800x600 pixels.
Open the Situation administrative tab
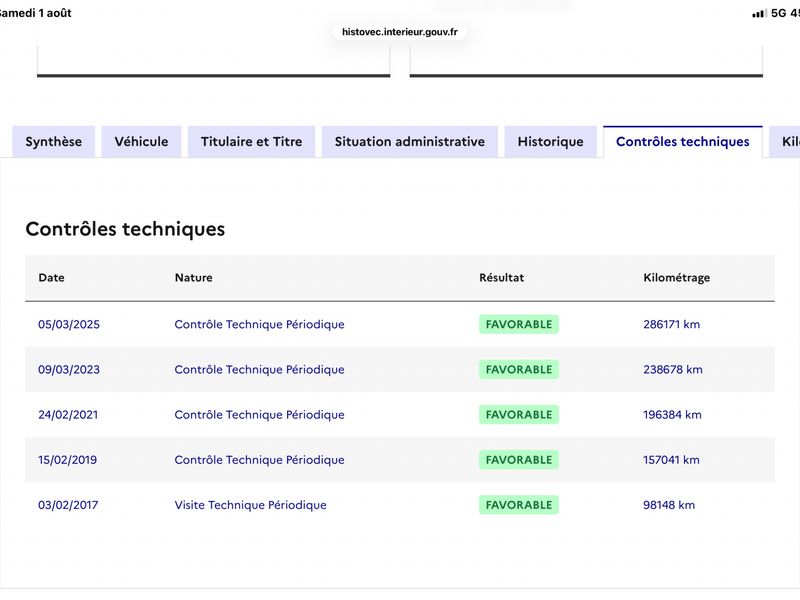410,141
